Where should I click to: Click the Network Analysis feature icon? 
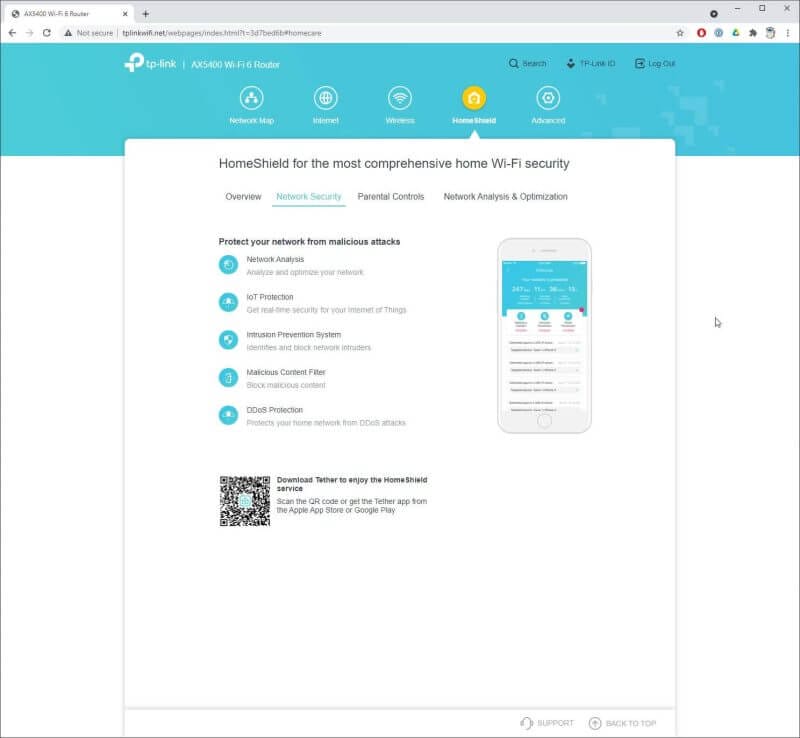pyautogui.click(x=228, y=265)
